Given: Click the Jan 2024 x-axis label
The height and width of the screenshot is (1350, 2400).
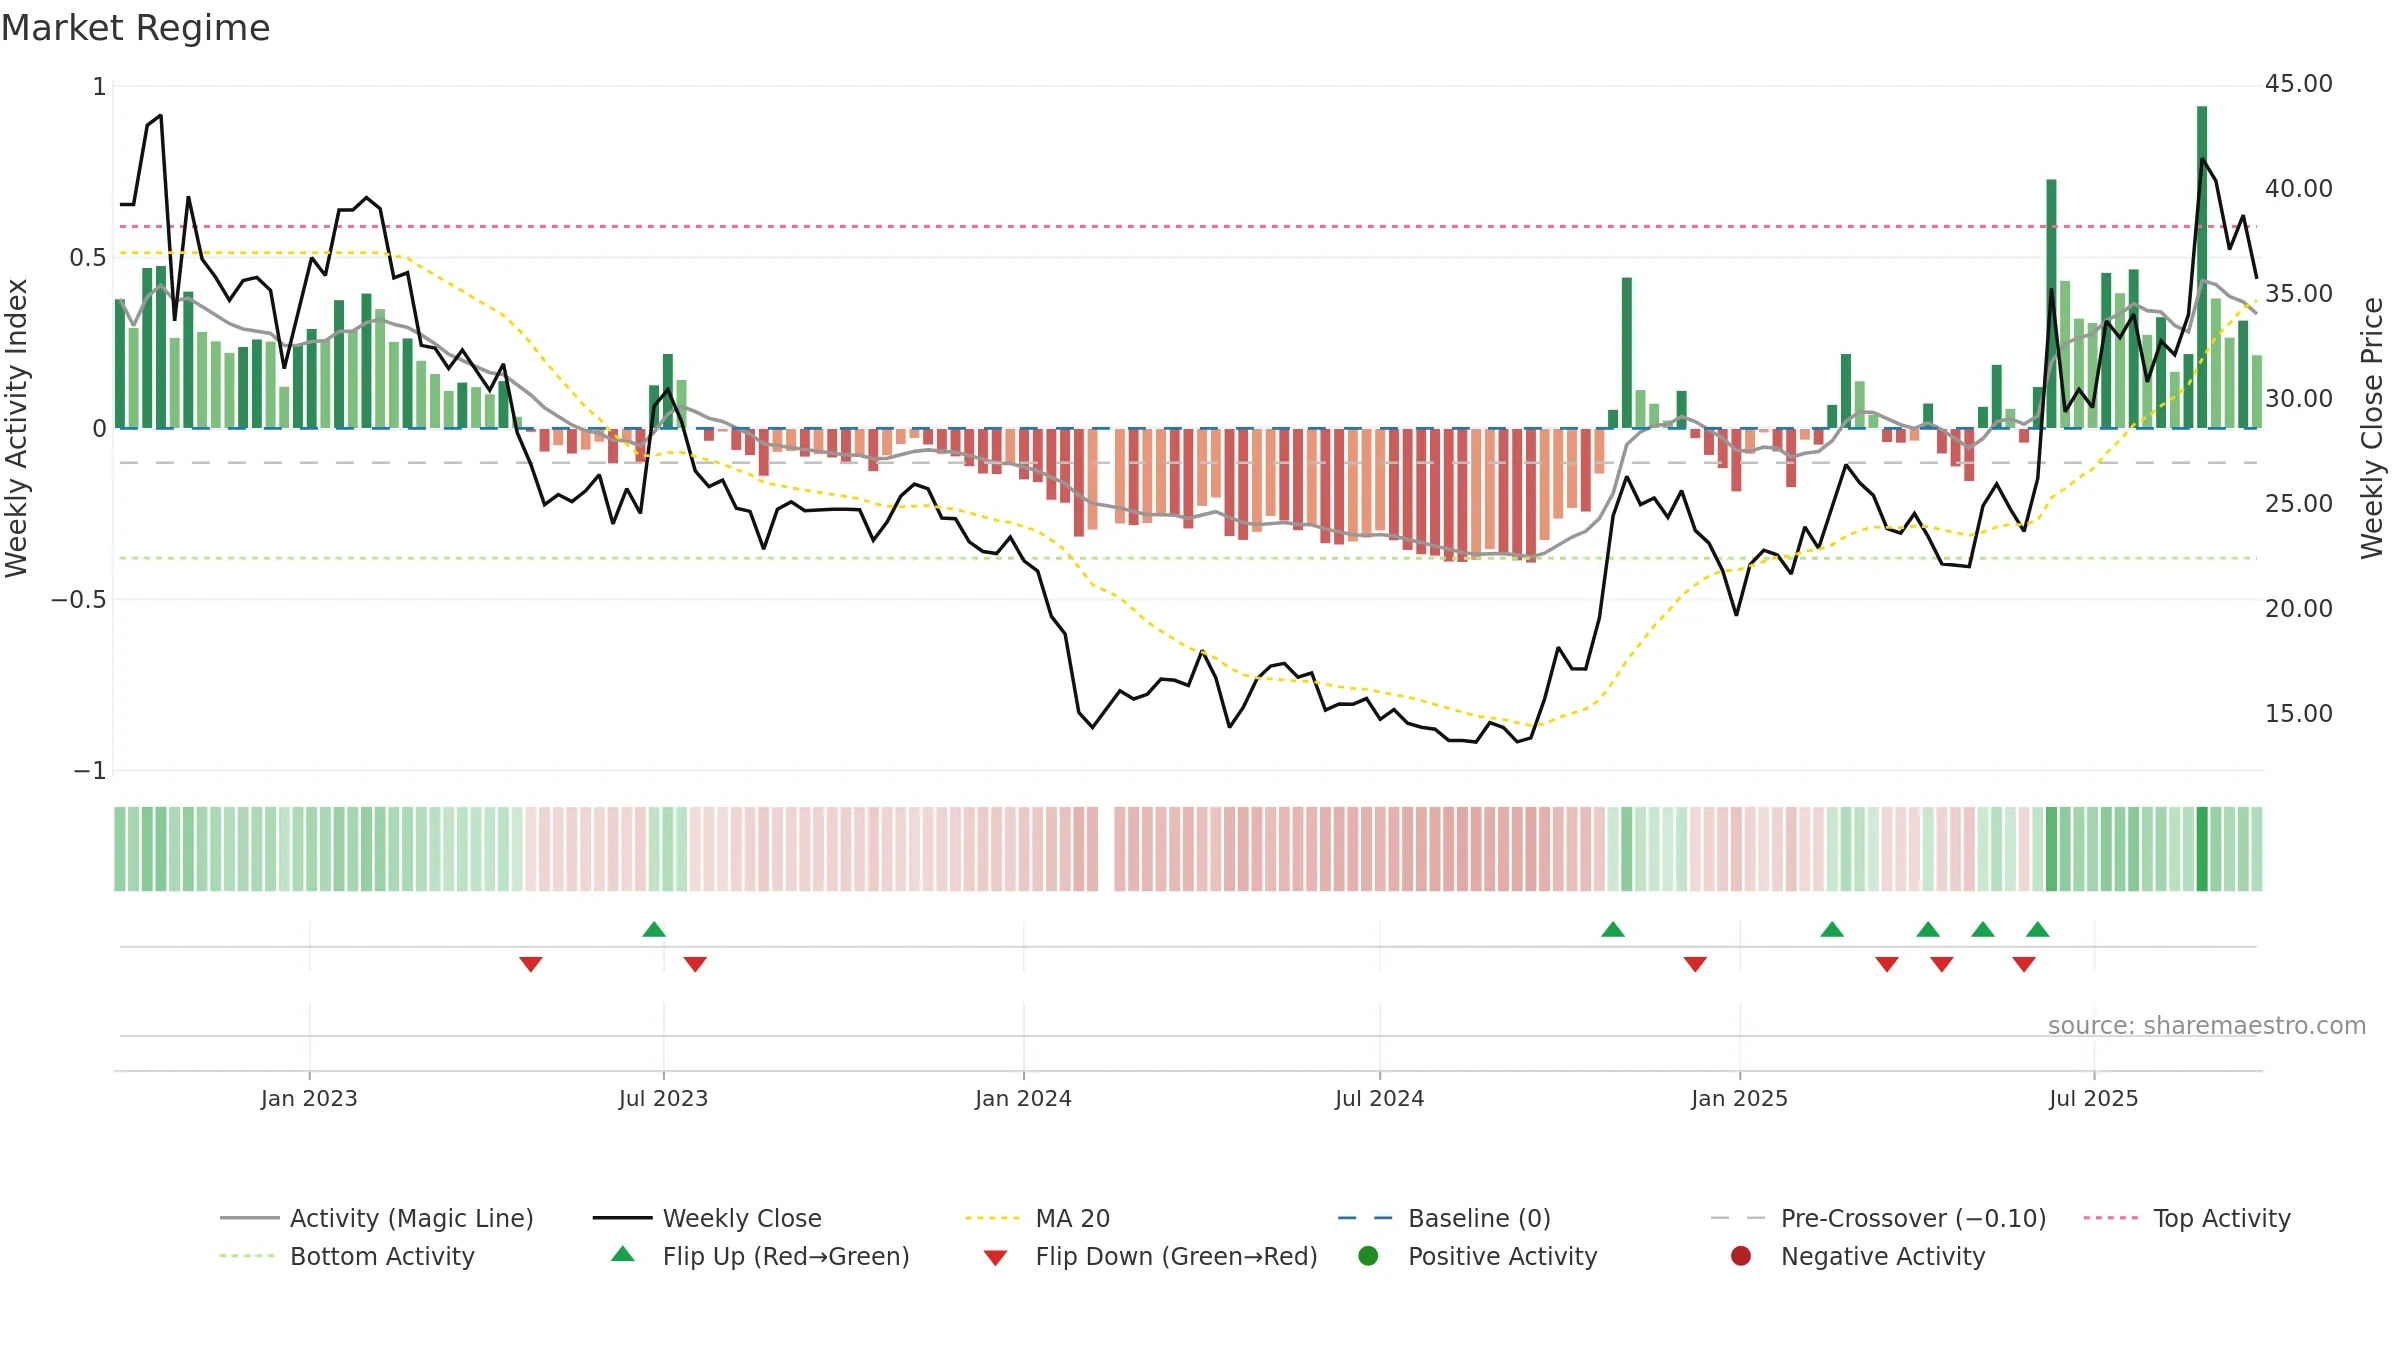Looking at the screenshot, I should pos(1023,1098).
